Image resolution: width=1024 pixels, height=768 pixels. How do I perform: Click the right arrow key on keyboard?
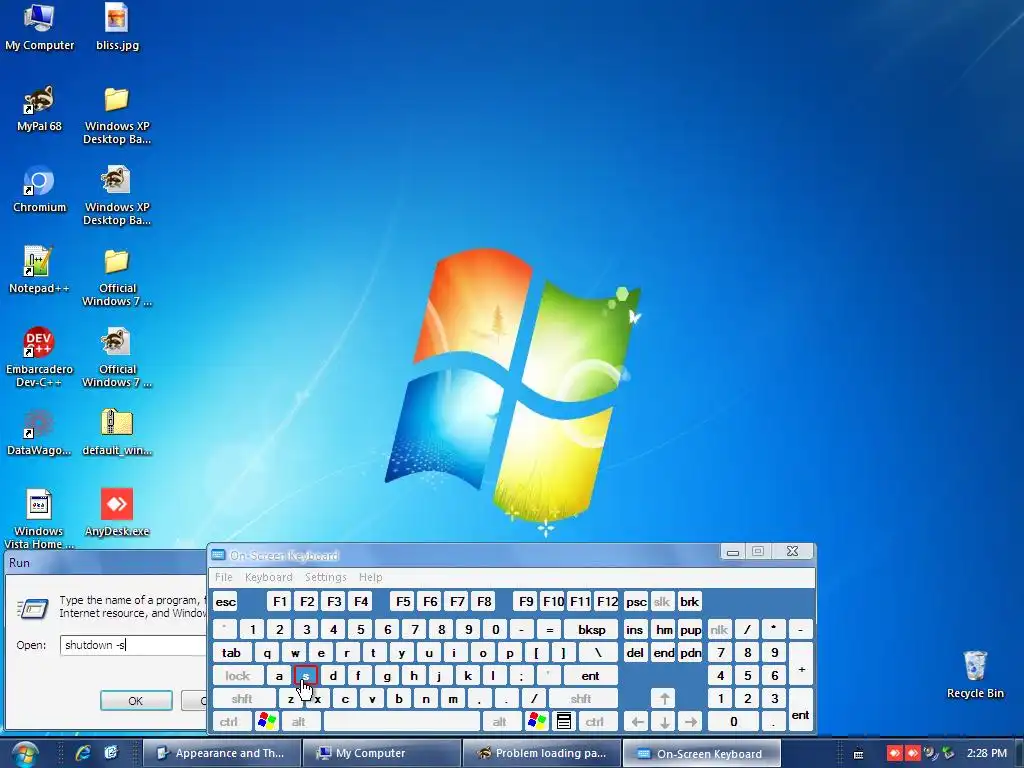(691, 722)
